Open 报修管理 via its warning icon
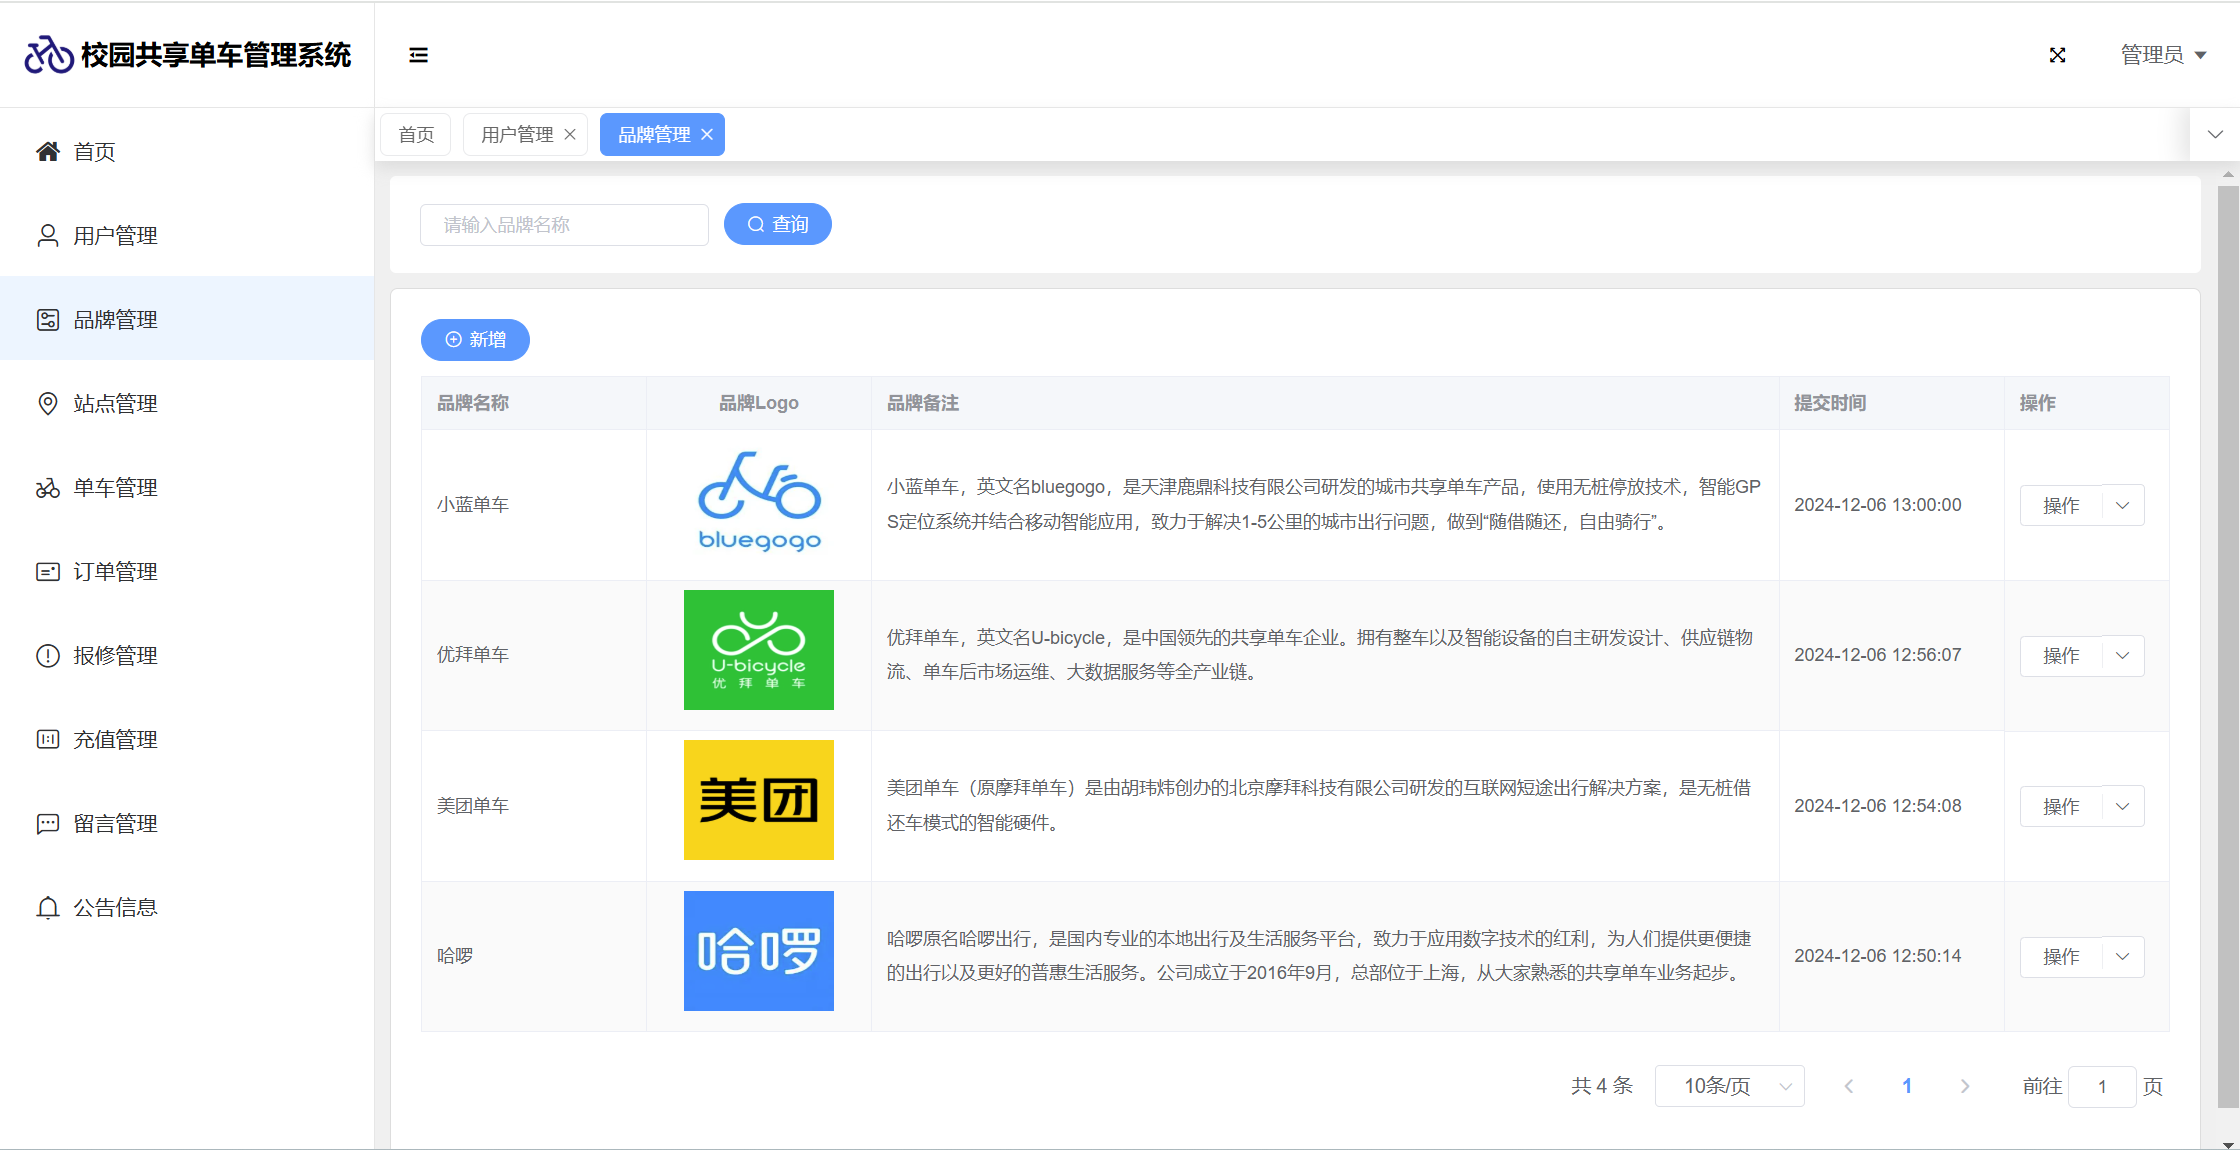 (x=47, y=656)
